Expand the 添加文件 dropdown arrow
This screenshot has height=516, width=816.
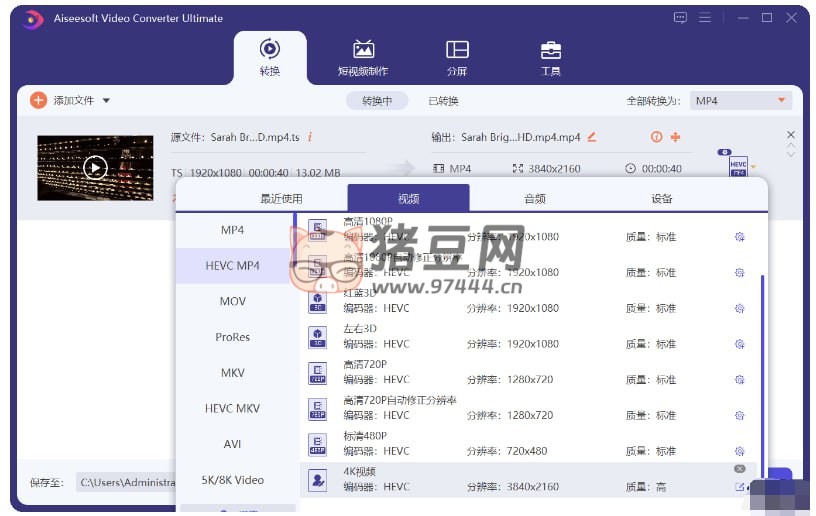106,101
